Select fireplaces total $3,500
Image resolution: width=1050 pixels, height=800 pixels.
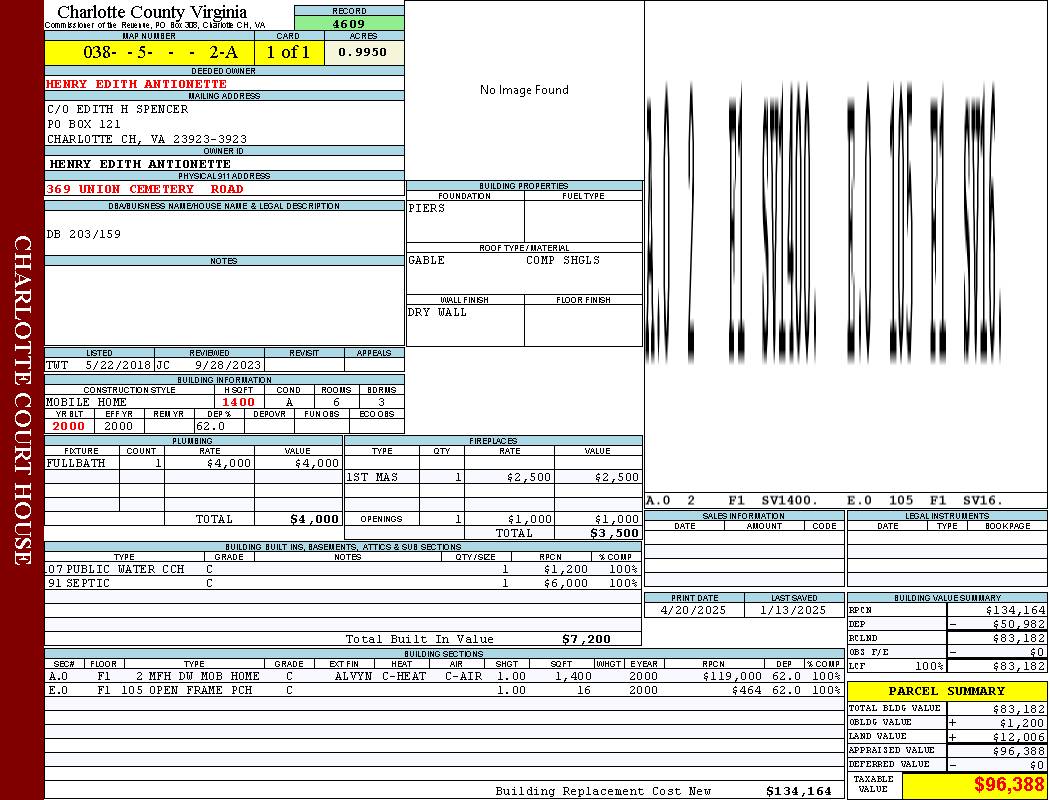click(614, 534)
